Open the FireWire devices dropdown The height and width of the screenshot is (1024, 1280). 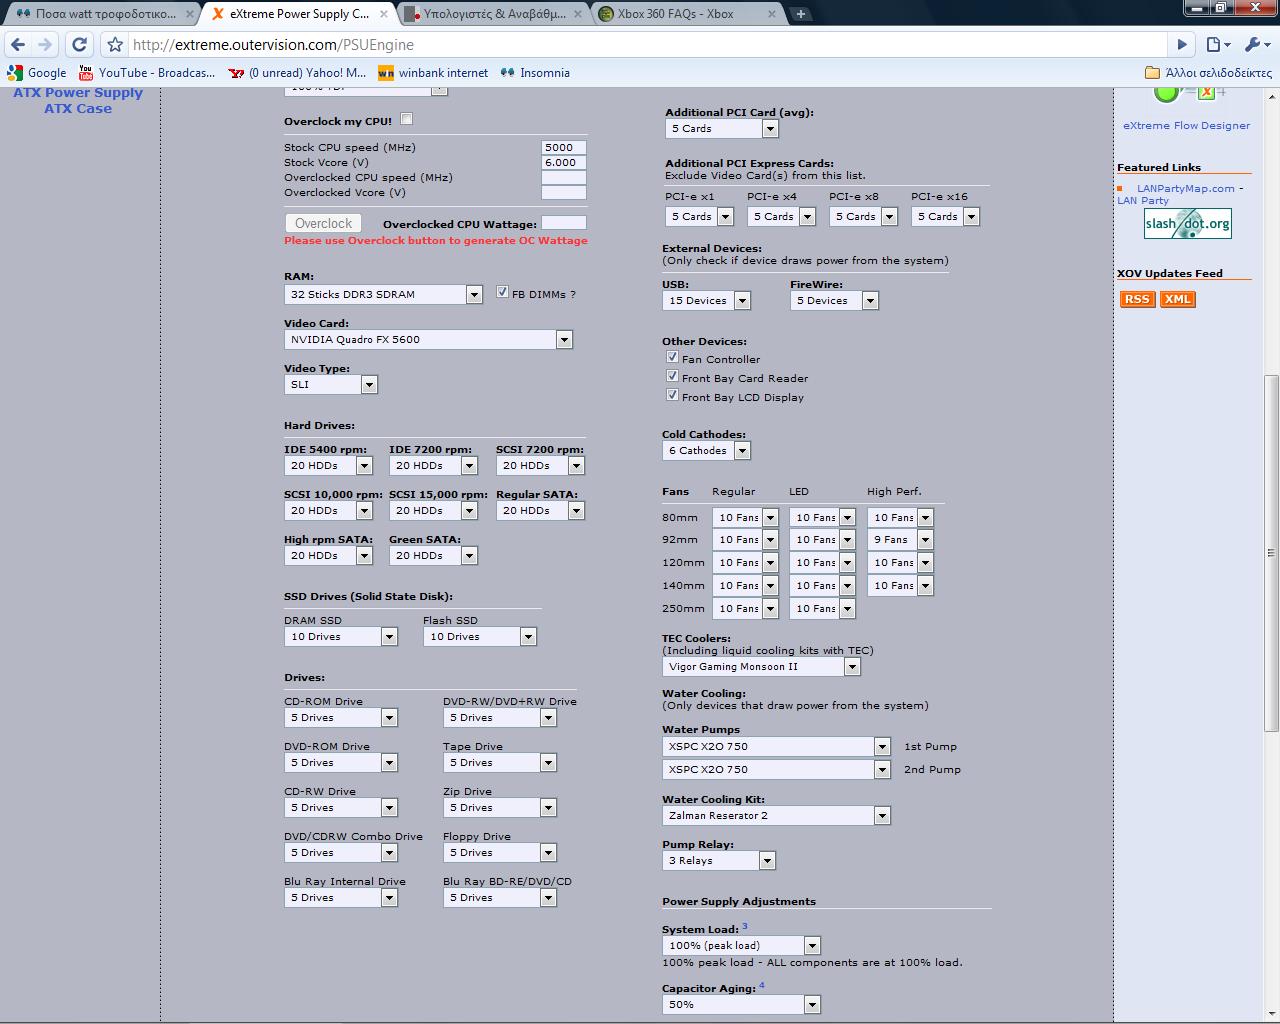(x=835, y=301)
